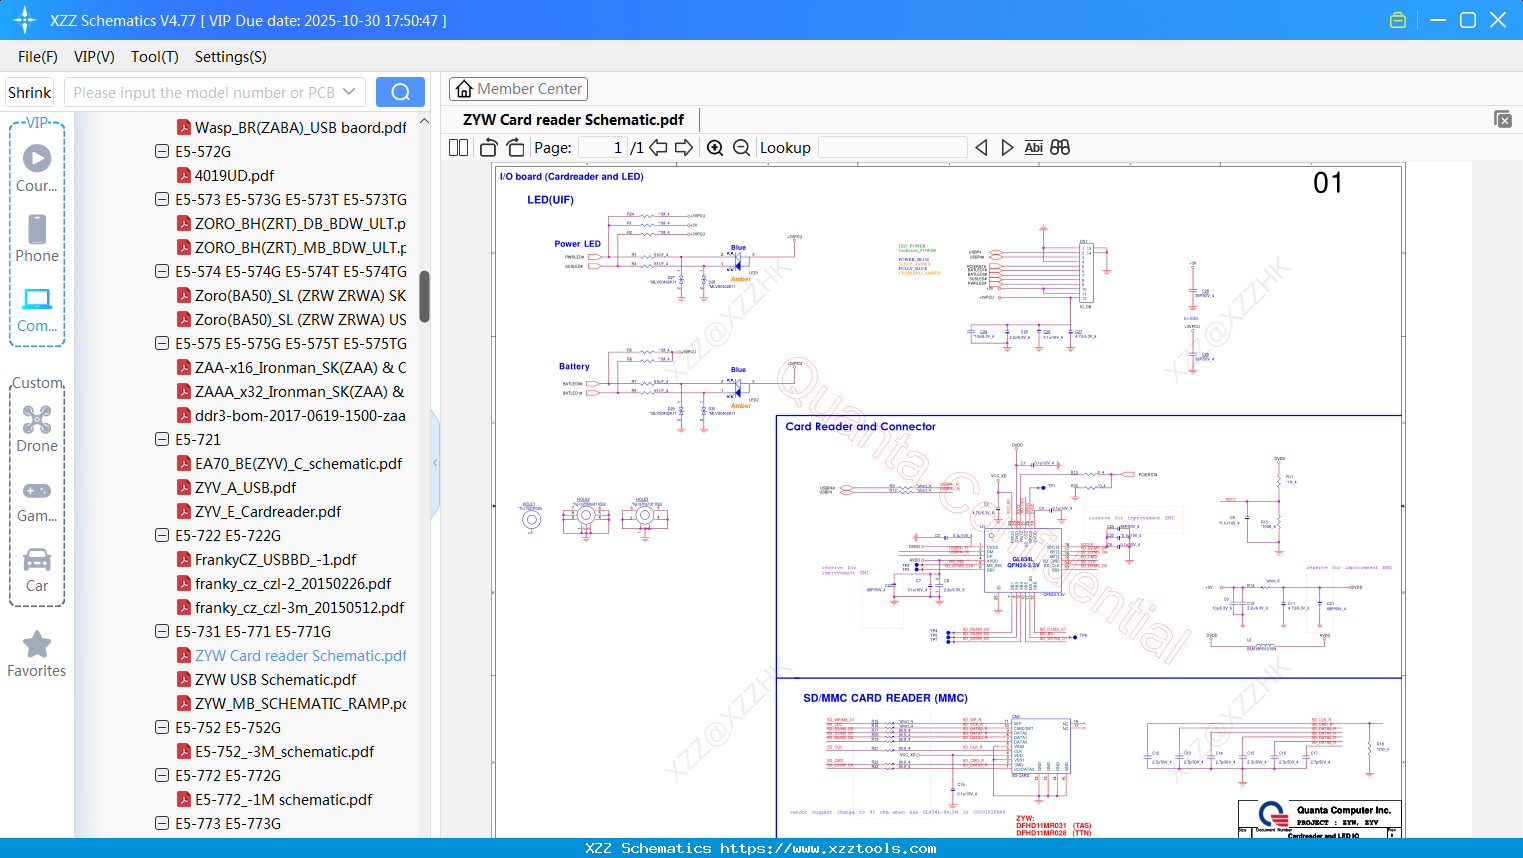Click the binoculars search icon
Screen dimensions: 1523x858
(x=1060, y=147)
